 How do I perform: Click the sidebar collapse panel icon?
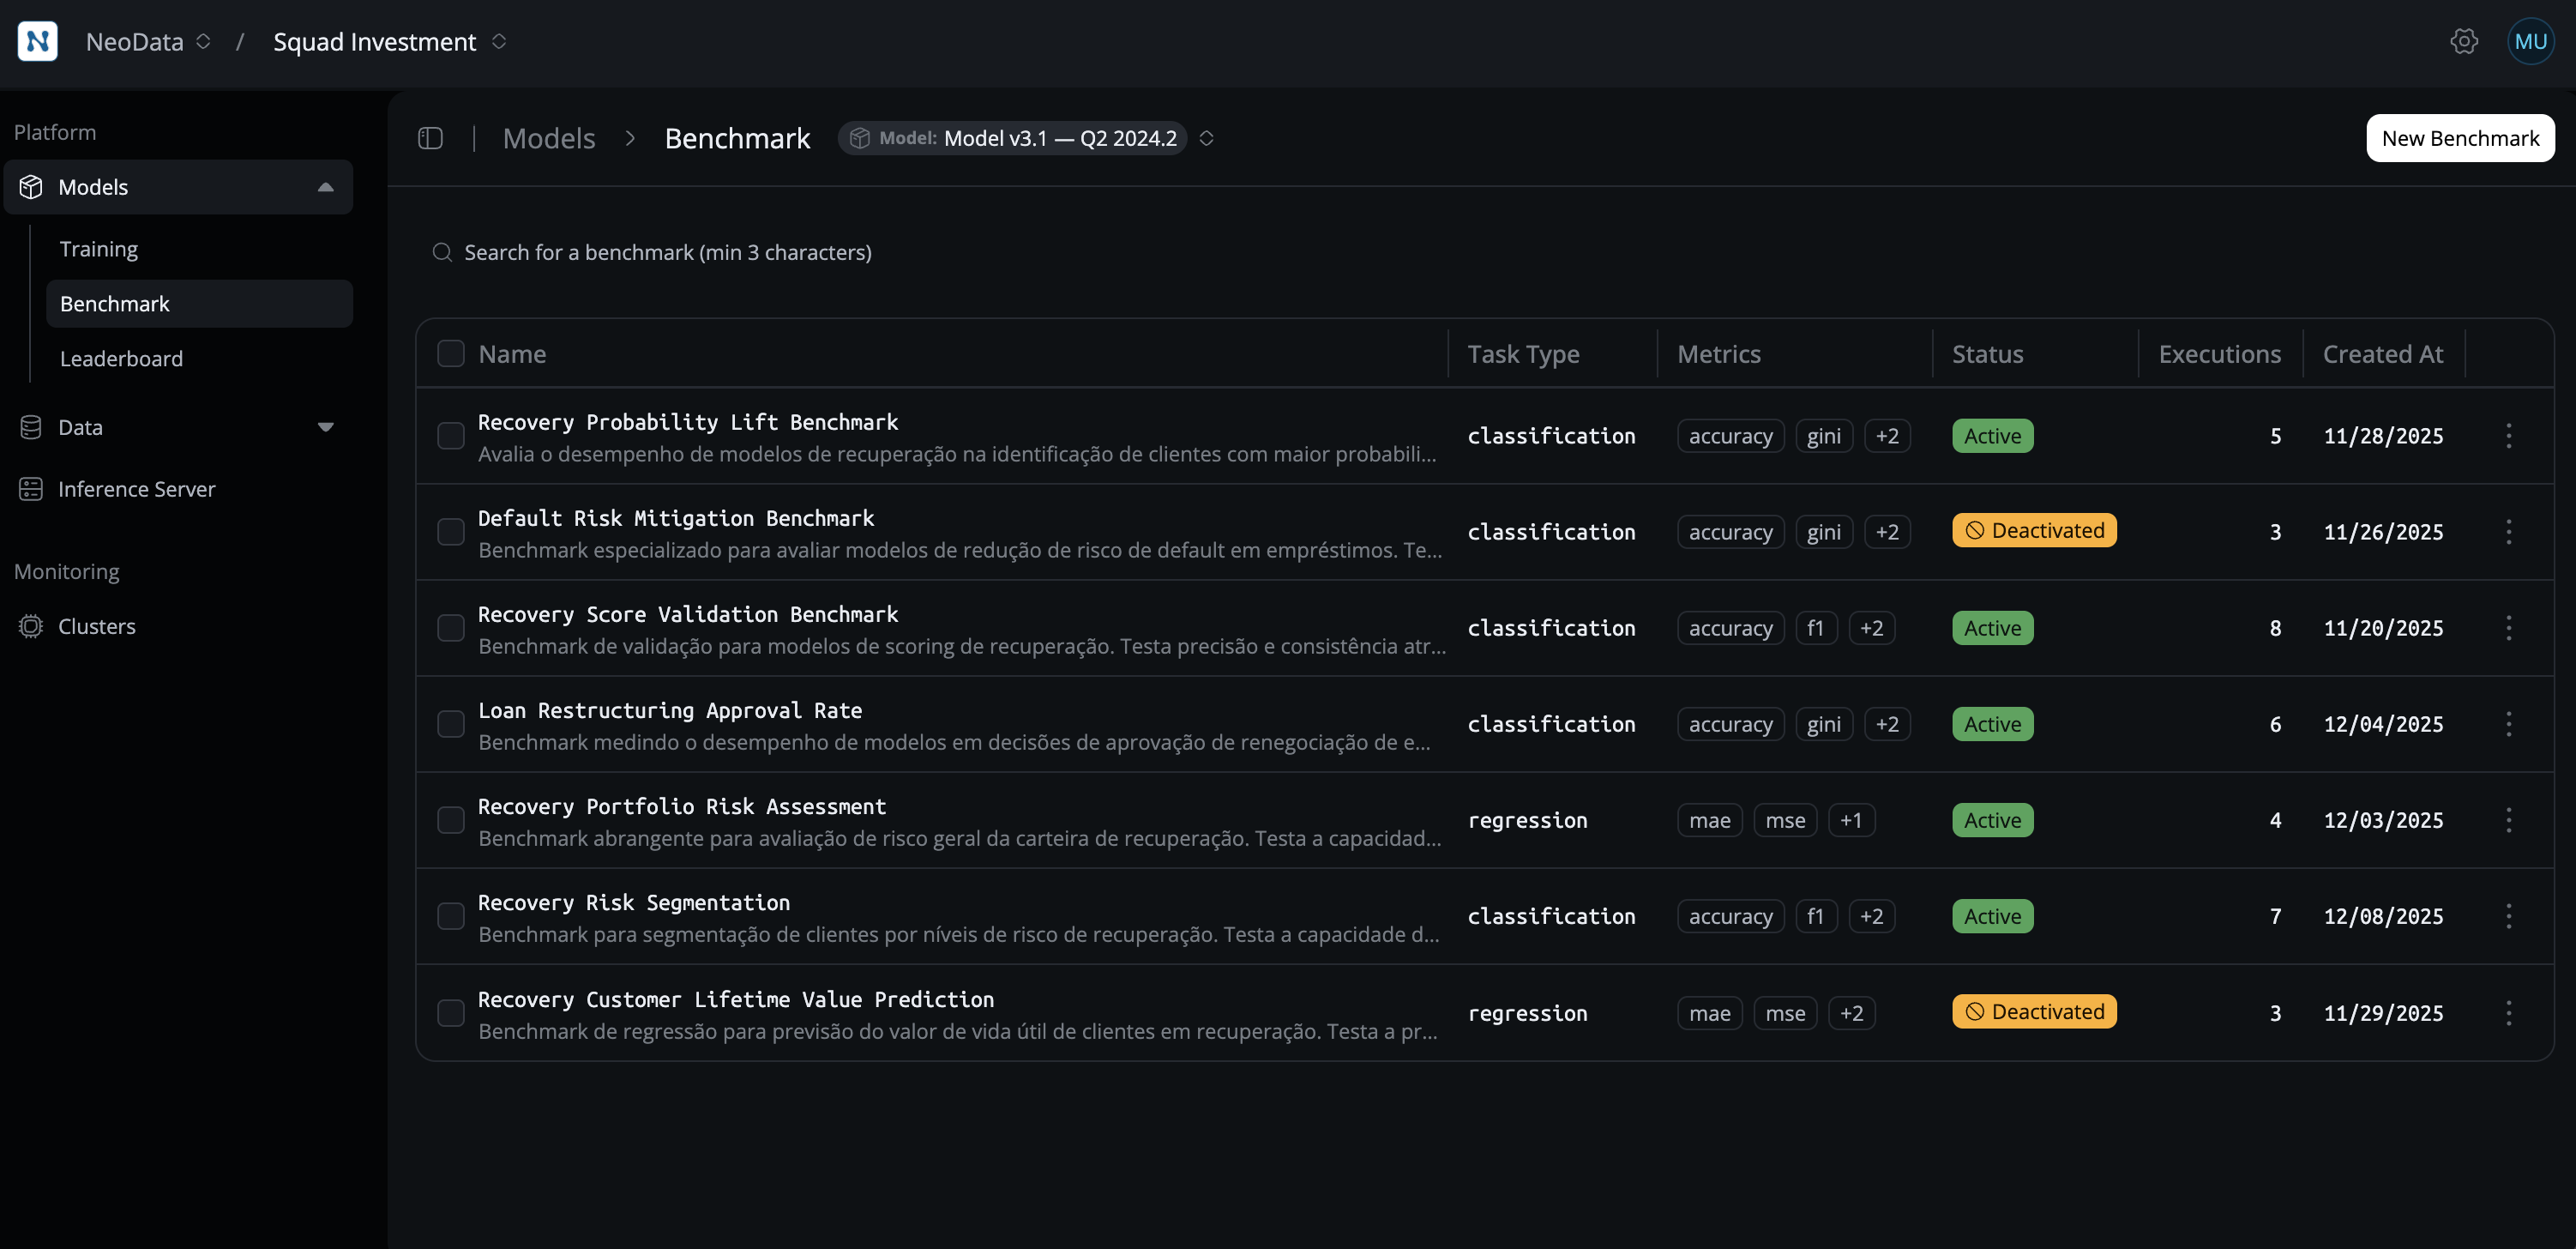pos(430,138)
